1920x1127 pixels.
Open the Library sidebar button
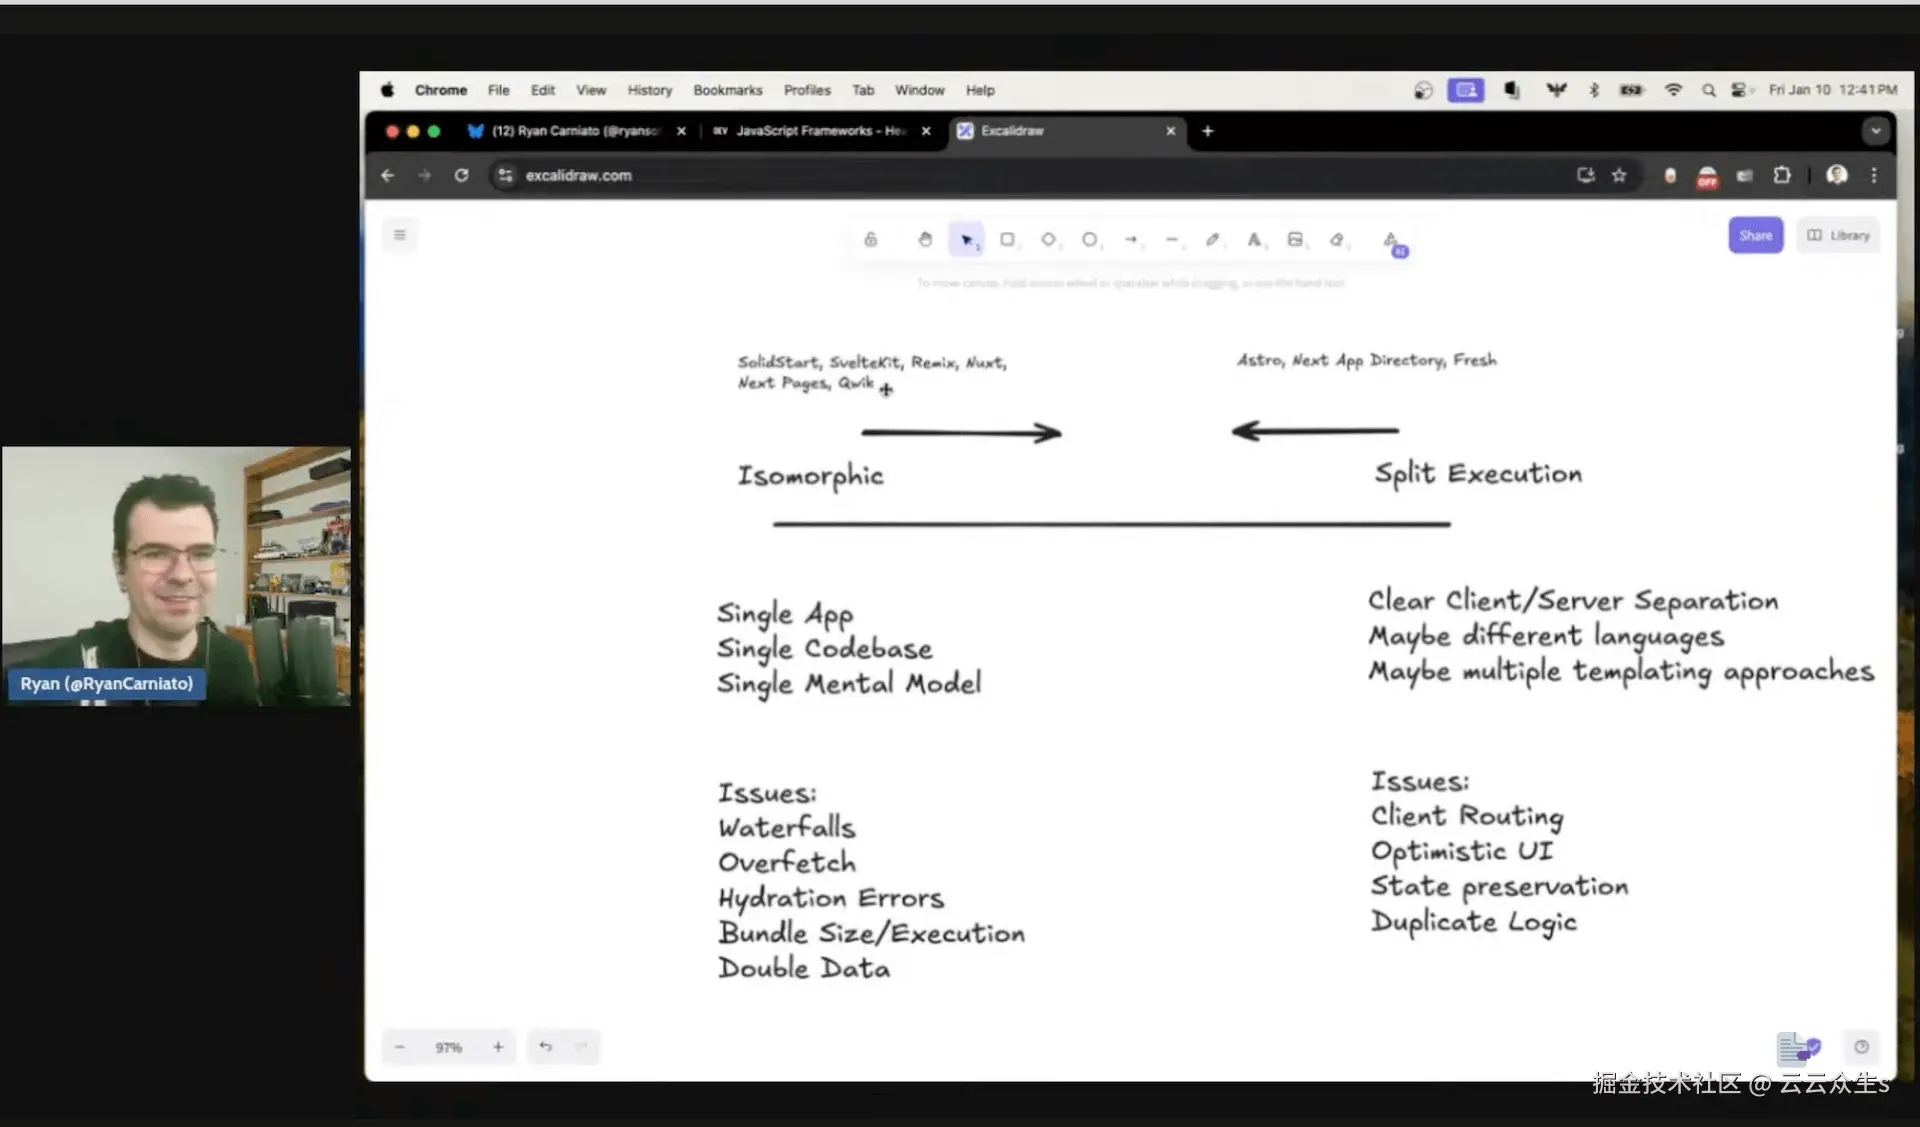point(1838,236)
